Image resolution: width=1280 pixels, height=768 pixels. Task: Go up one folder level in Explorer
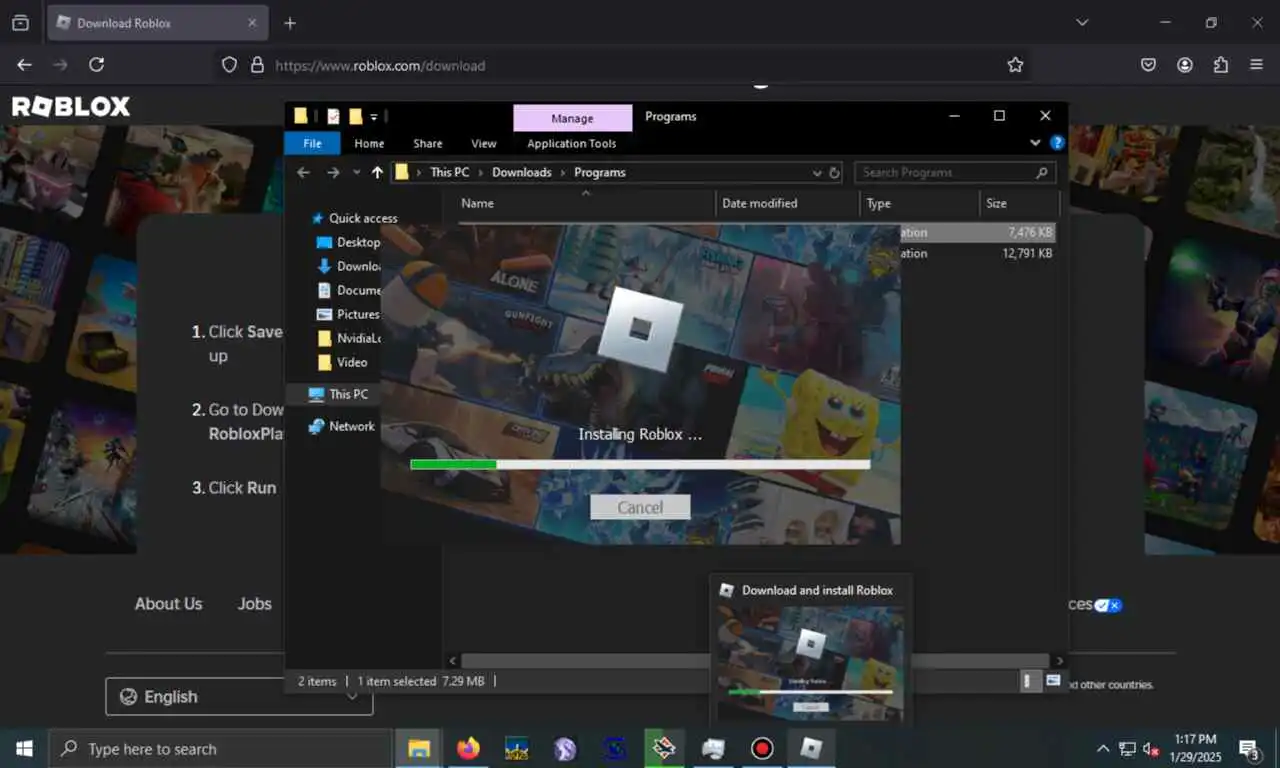tap(377, 172)
